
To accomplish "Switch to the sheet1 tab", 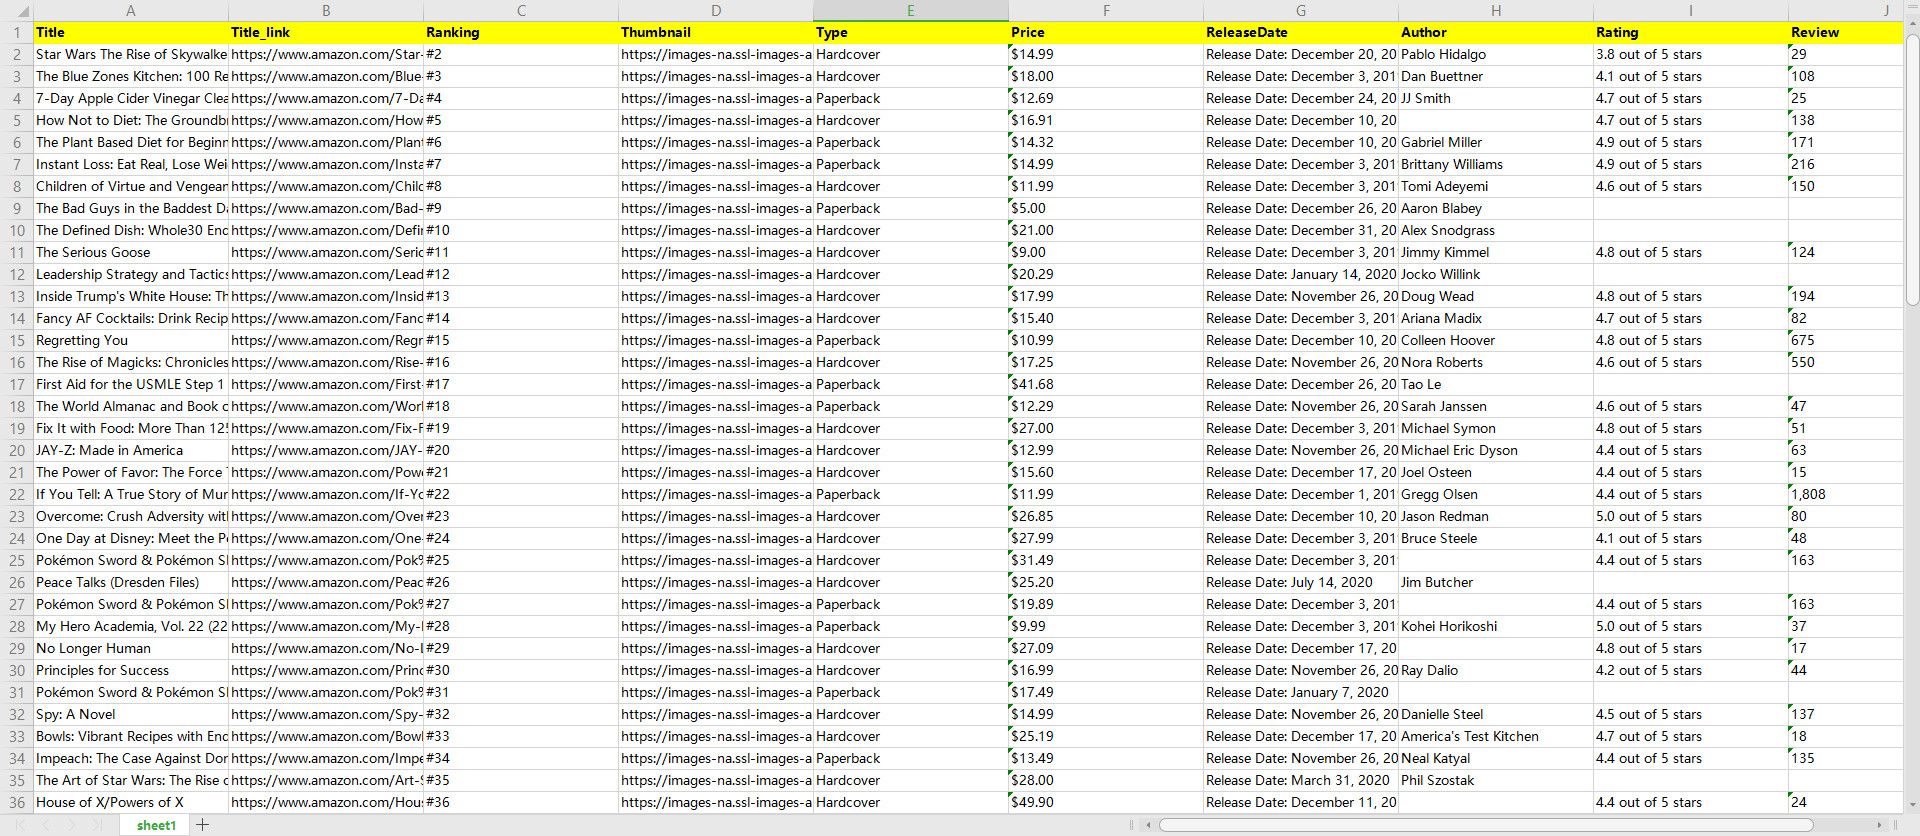I will point(156,825).
